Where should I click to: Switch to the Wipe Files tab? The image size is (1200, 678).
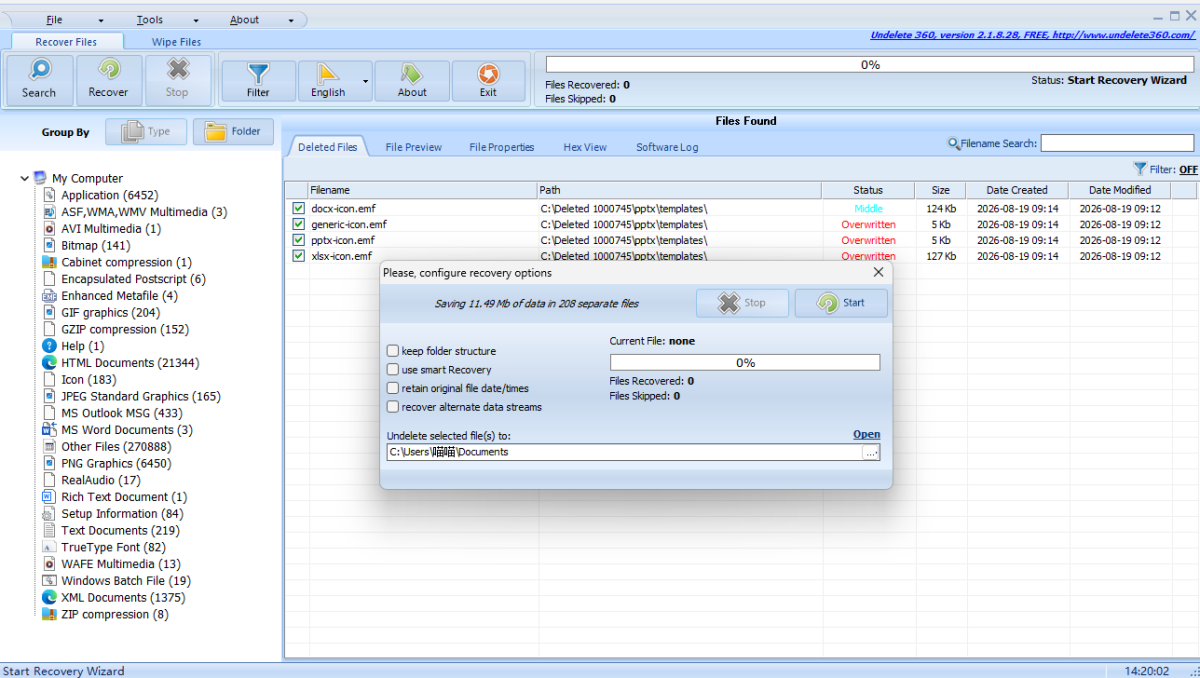[x=177, y=42]
